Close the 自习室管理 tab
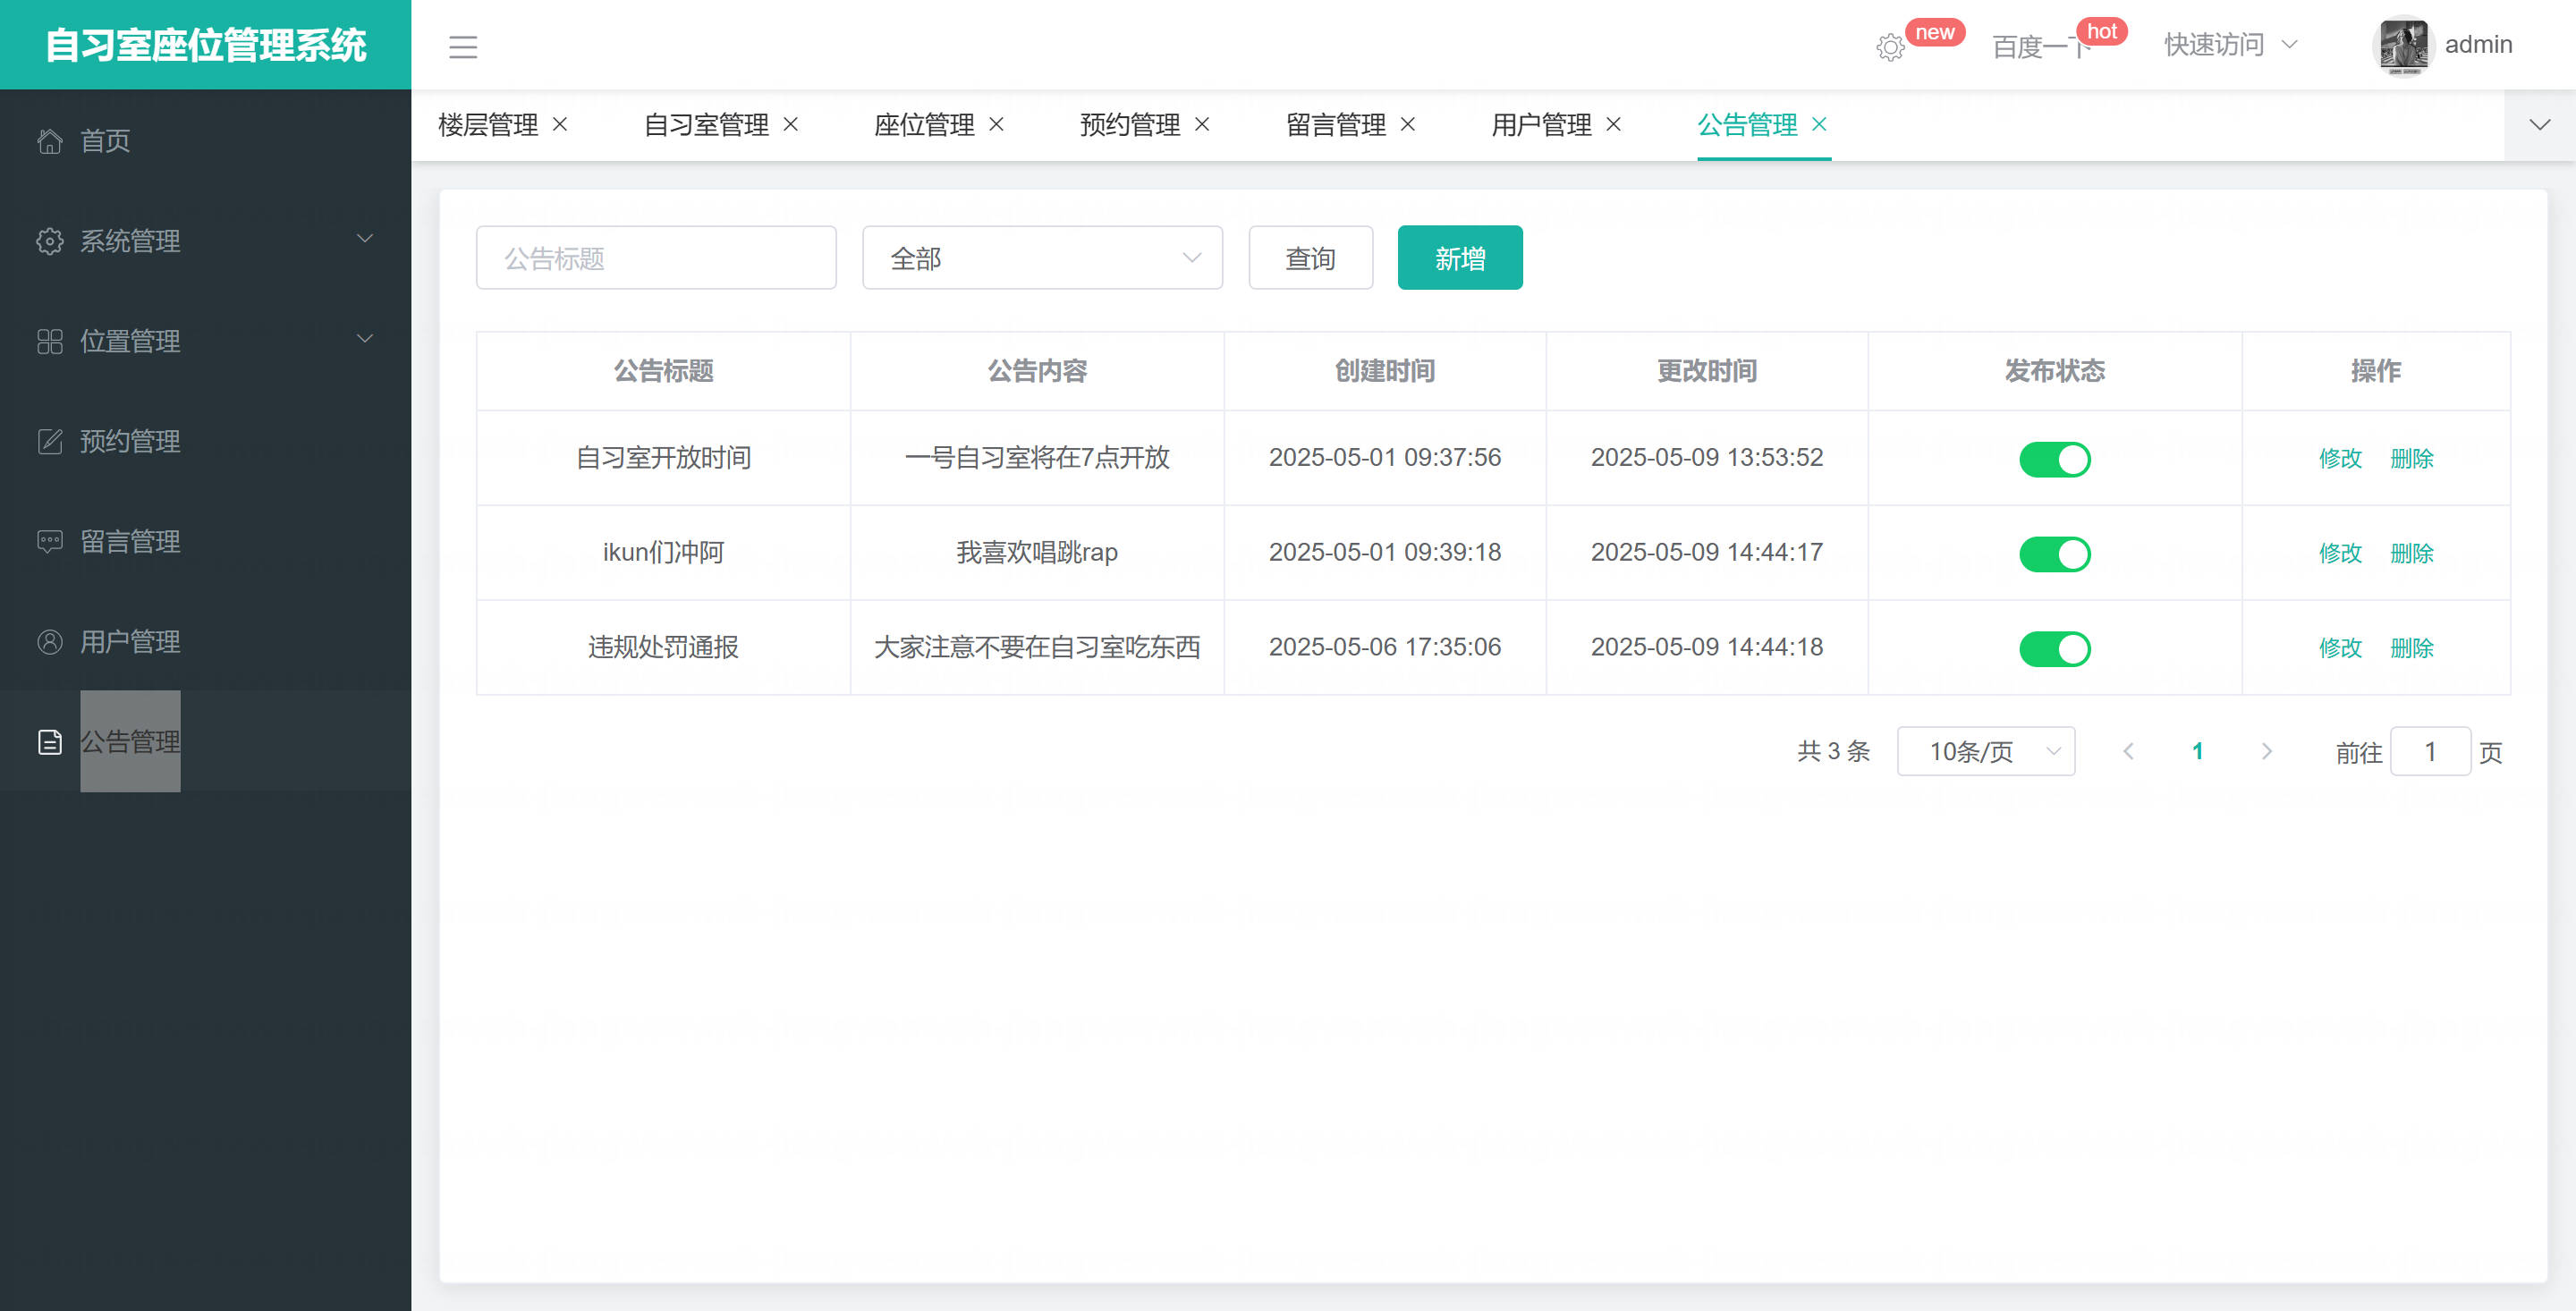Image resolution: width=2576 pixels, height=1311 pixels. 791,124
